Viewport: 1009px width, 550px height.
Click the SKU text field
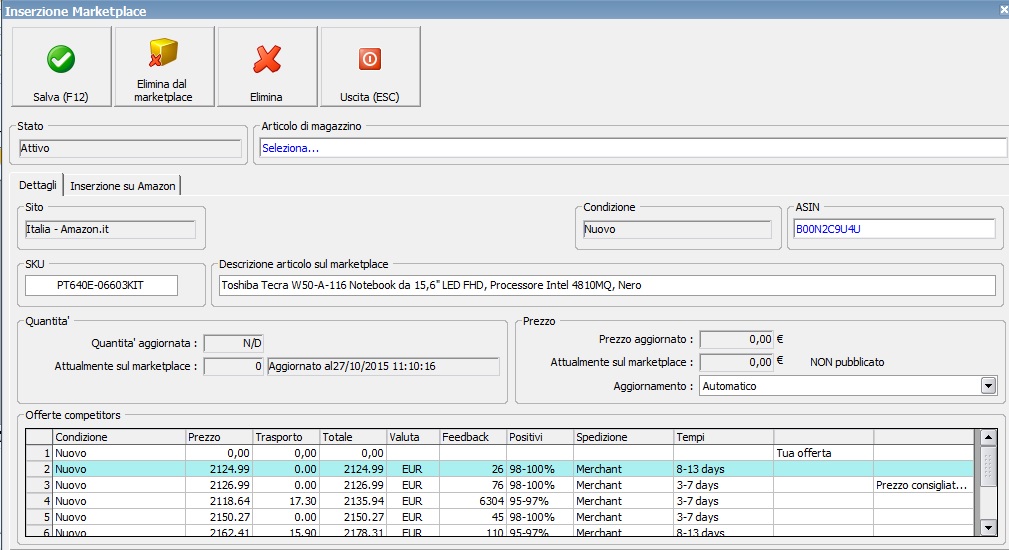[x=101, y=286]
